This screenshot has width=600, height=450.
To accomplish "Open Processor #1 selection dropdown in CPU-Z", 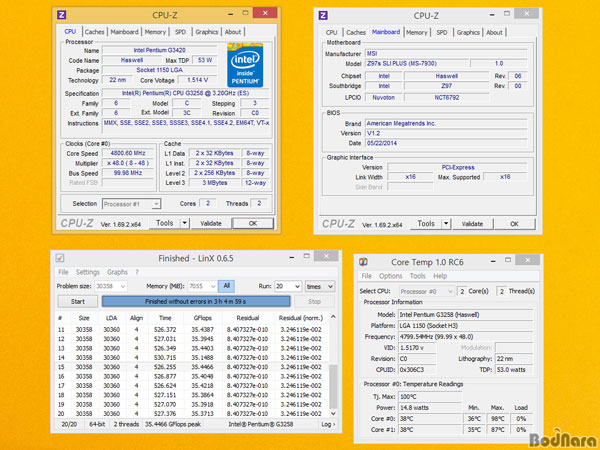I will [x=131, y=204].
